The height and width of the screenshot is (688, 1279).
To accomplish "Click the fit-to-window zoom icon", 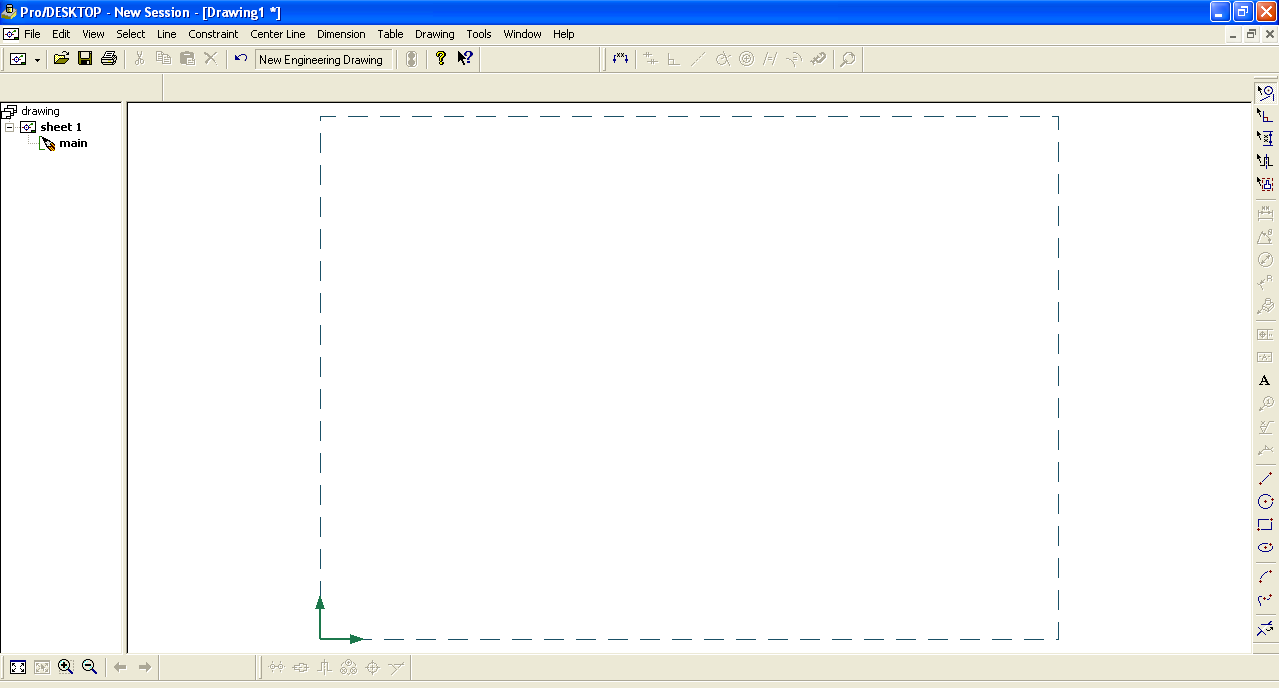I will click(x=17, y=666).
